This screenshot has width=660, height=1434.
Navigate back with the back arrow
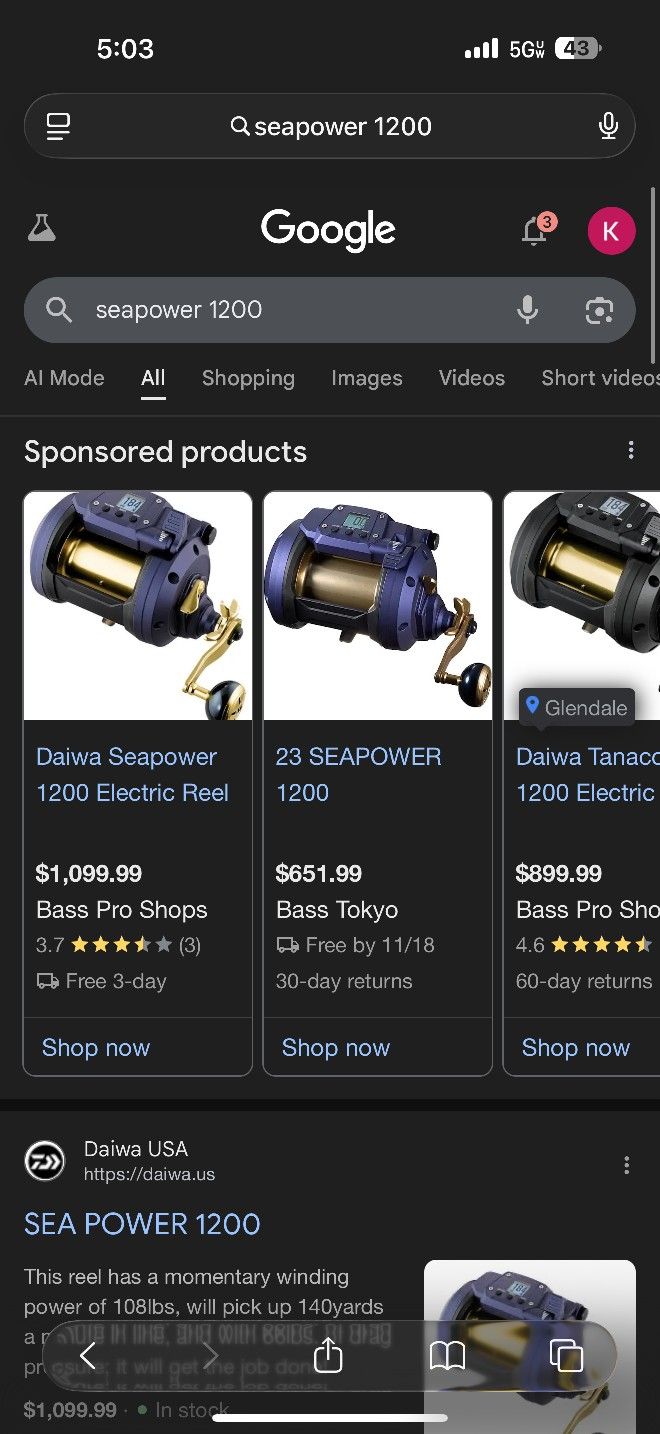click(x=88, y=1356)
